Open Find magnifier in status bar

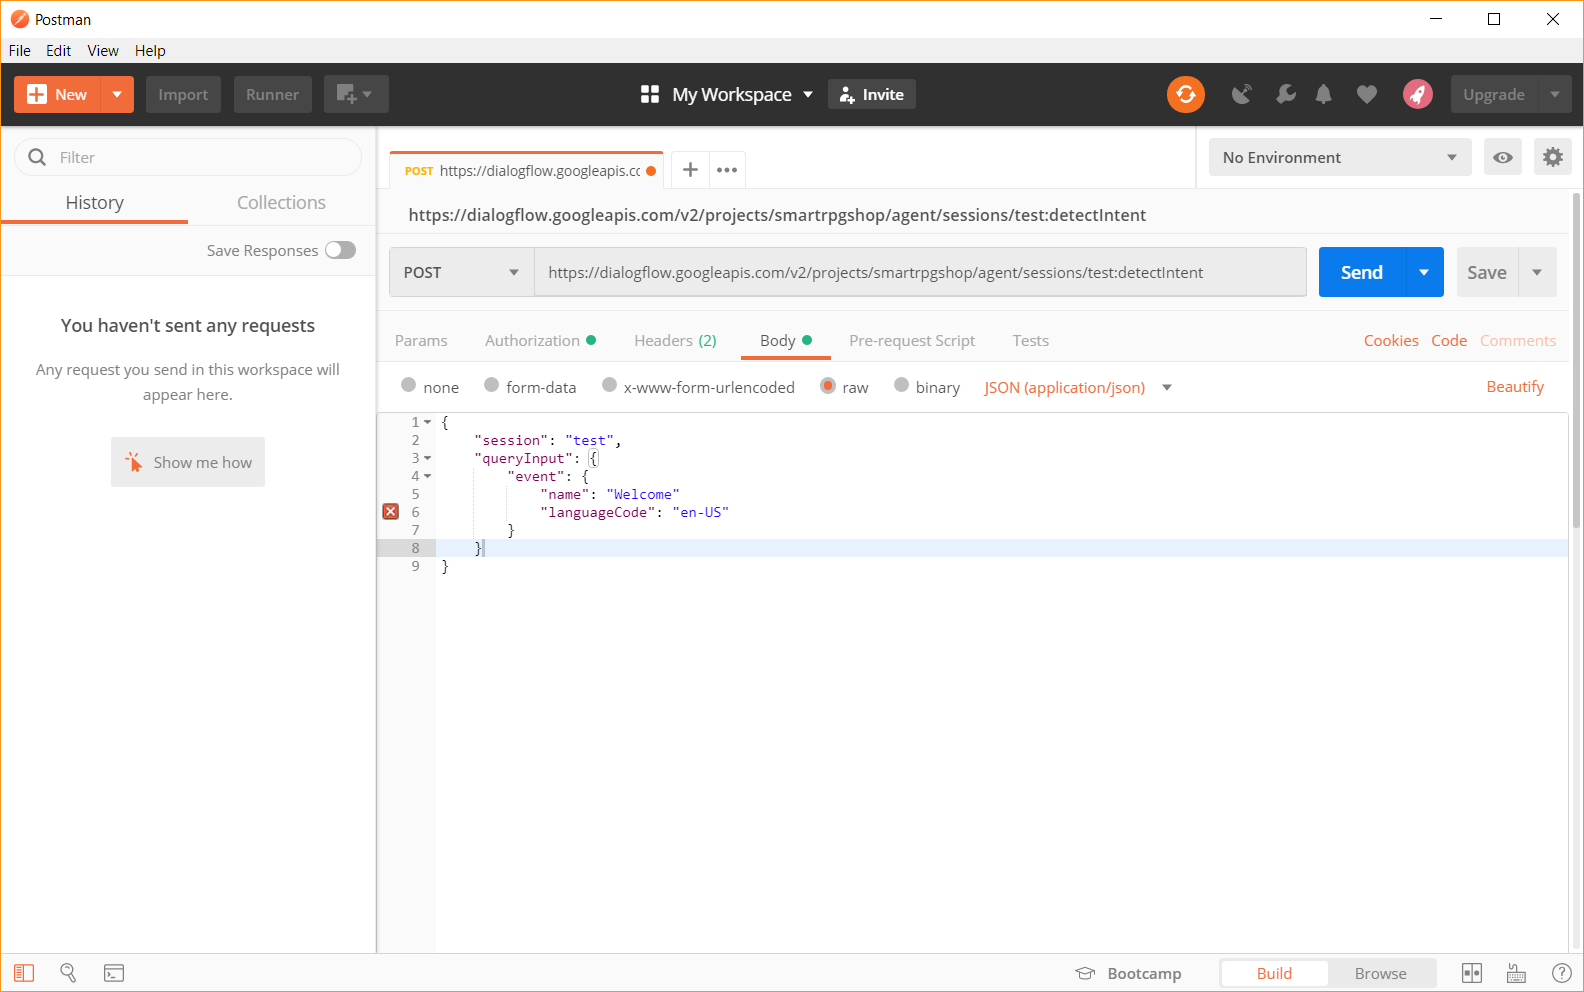click(68, 973)
